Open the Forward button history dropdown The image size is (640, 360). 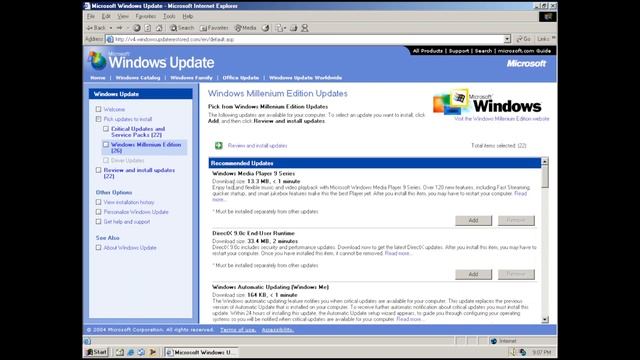click(127, 28)
